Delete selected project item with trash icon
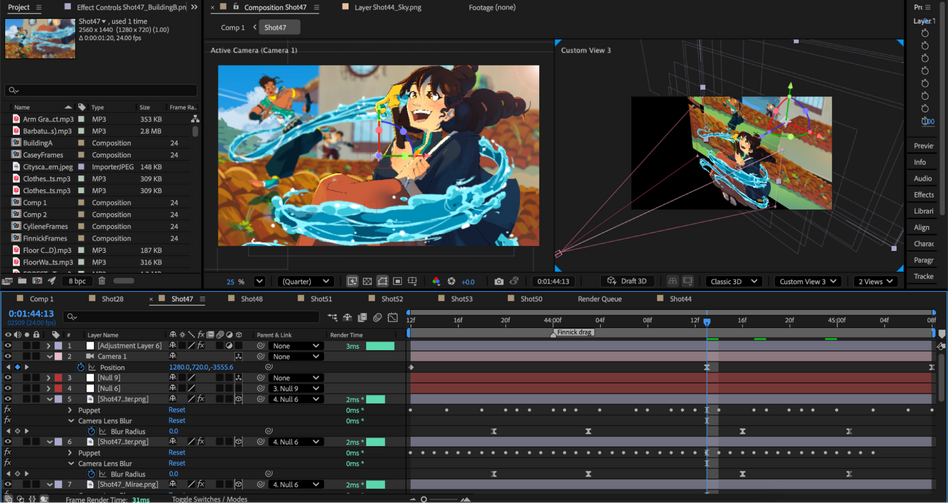The image size is (948, 503). pos(102,281)
